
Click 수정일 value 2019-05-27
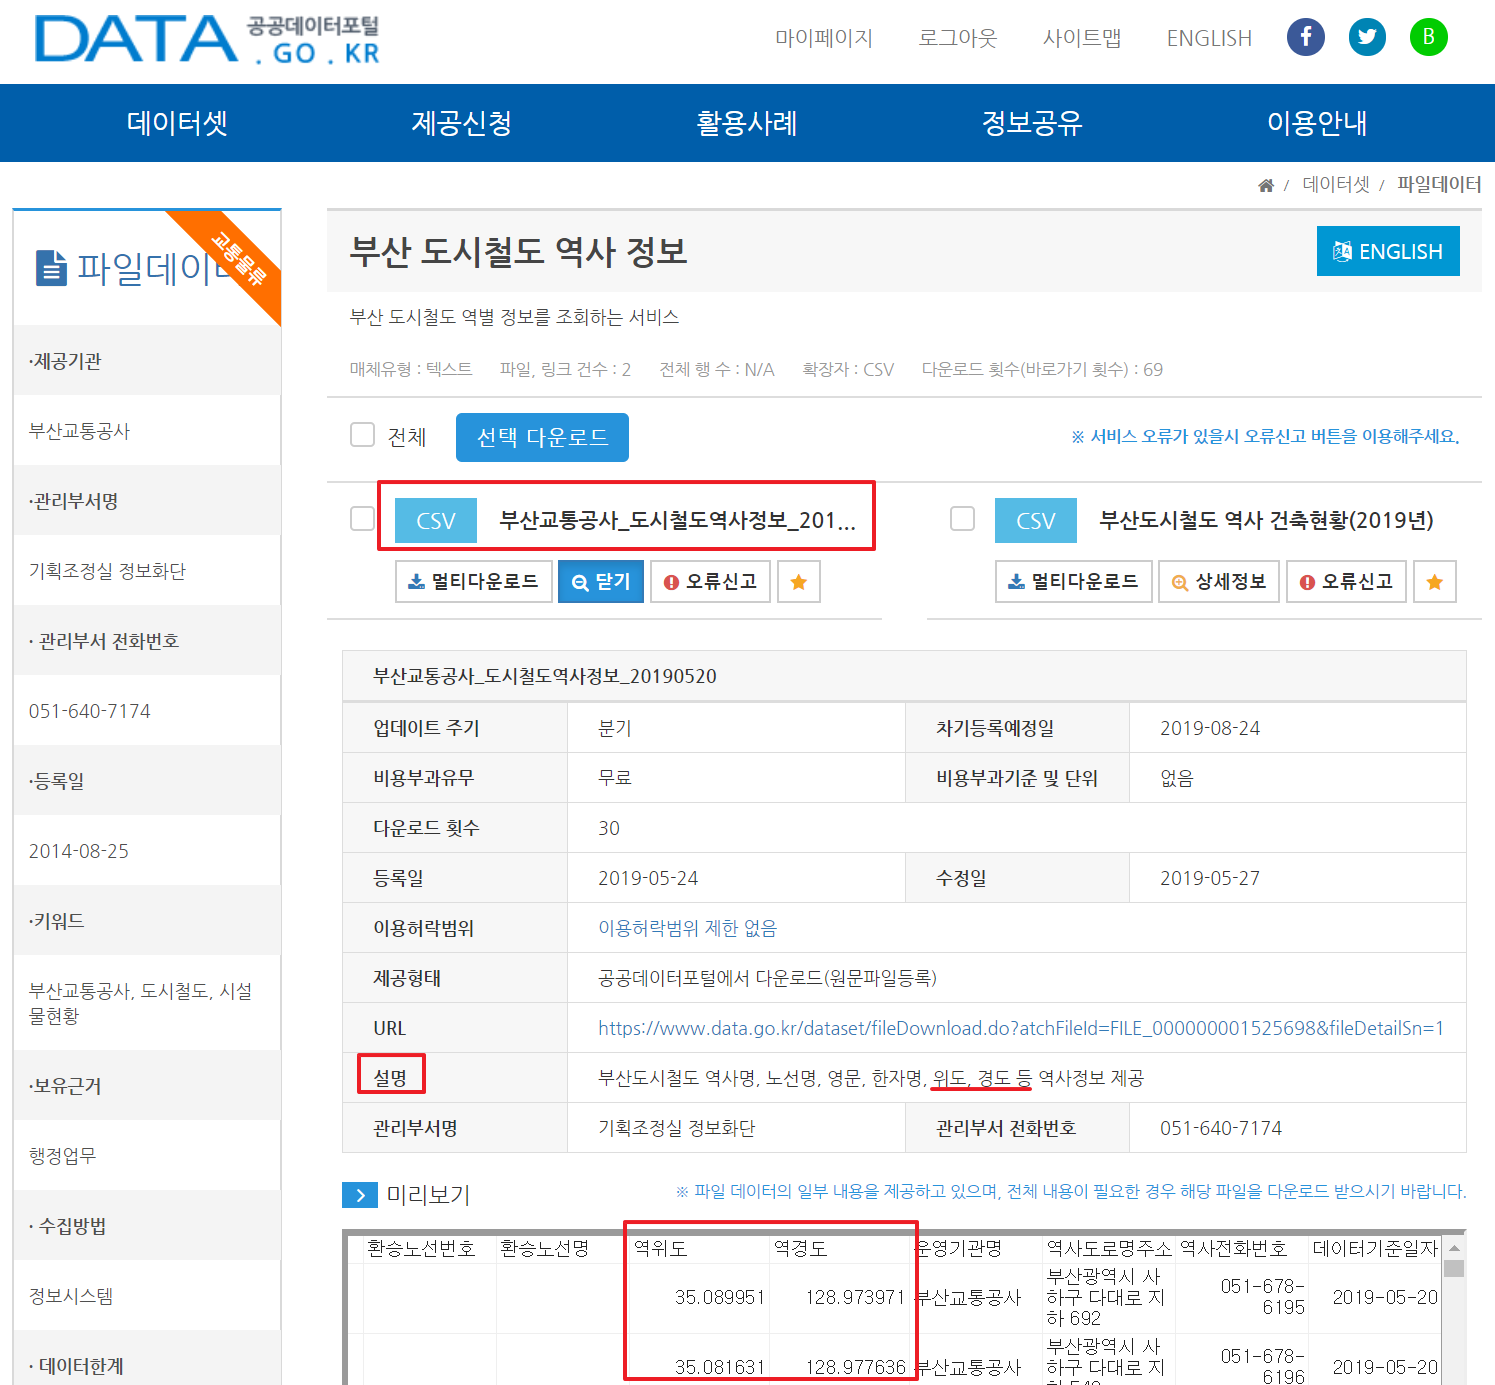[1210, 878]
